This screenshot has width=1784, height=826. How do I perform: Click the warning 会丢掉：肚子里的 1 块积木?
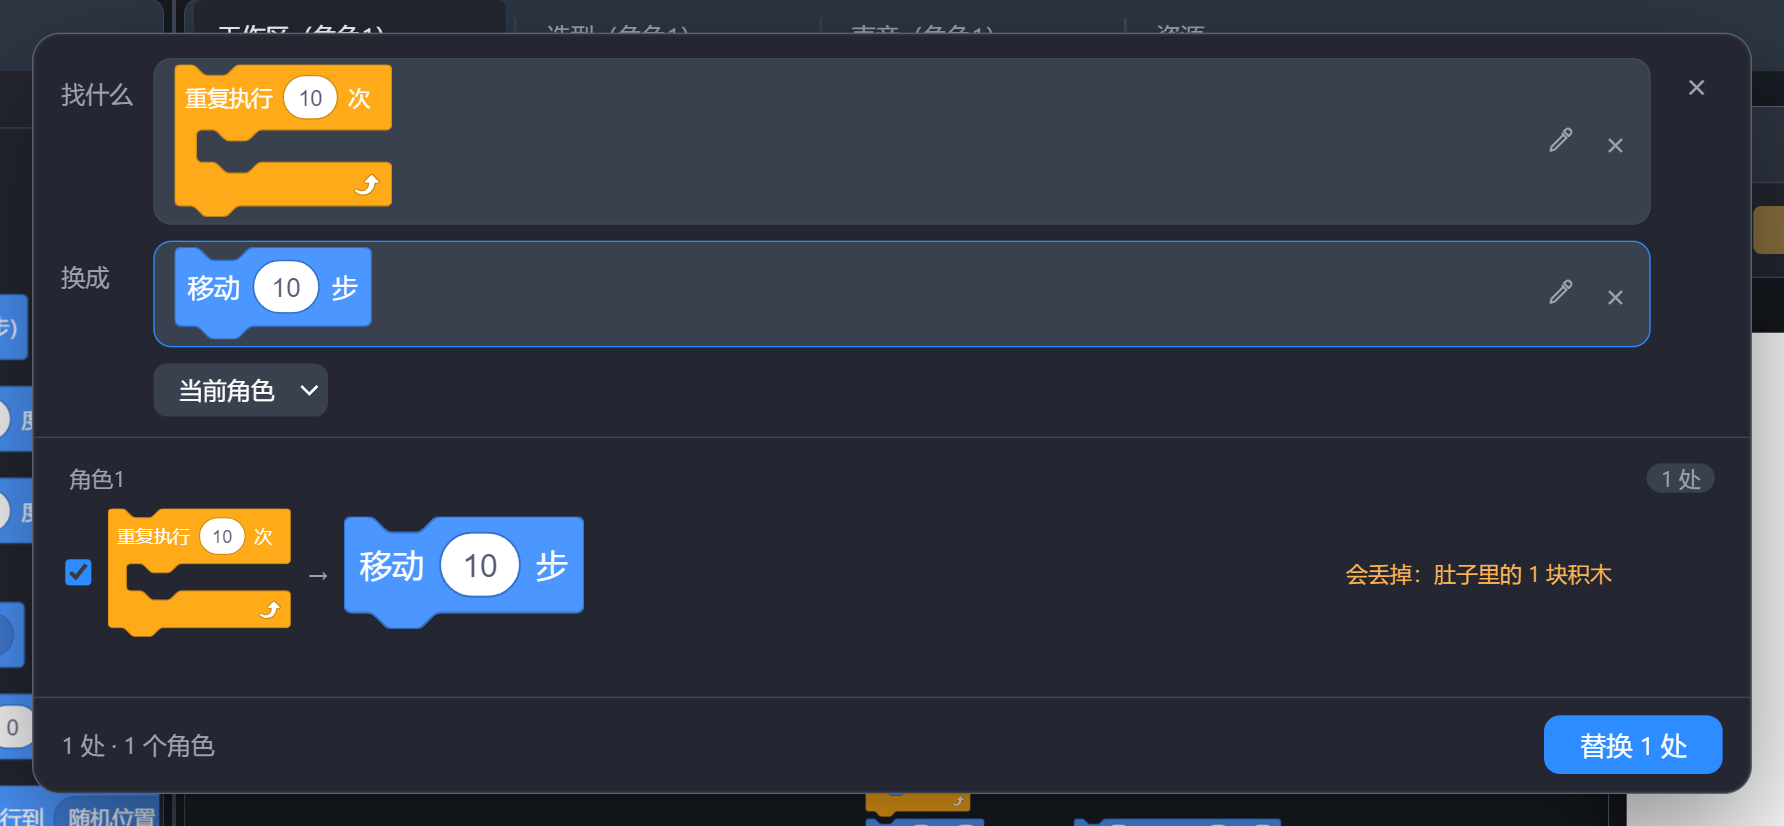pos(1478,575)
